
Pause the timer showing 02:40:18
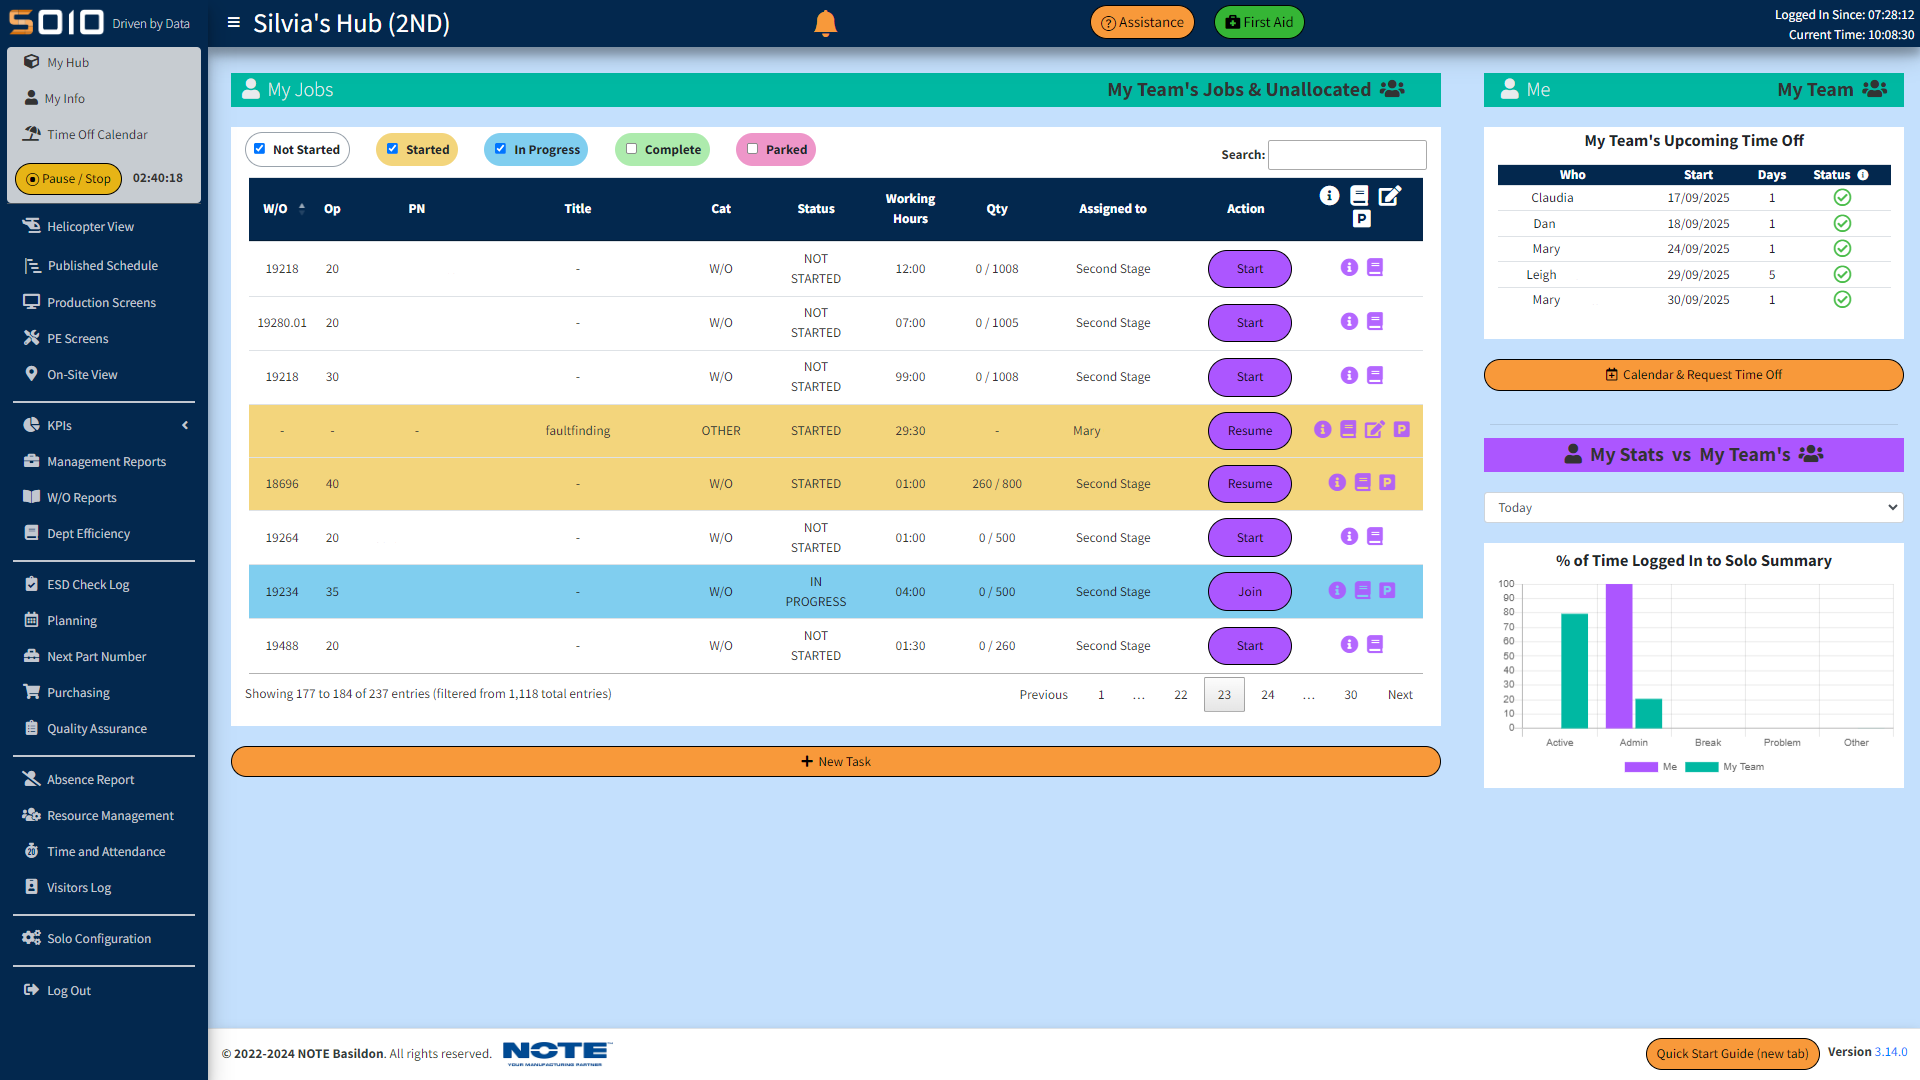68,179
